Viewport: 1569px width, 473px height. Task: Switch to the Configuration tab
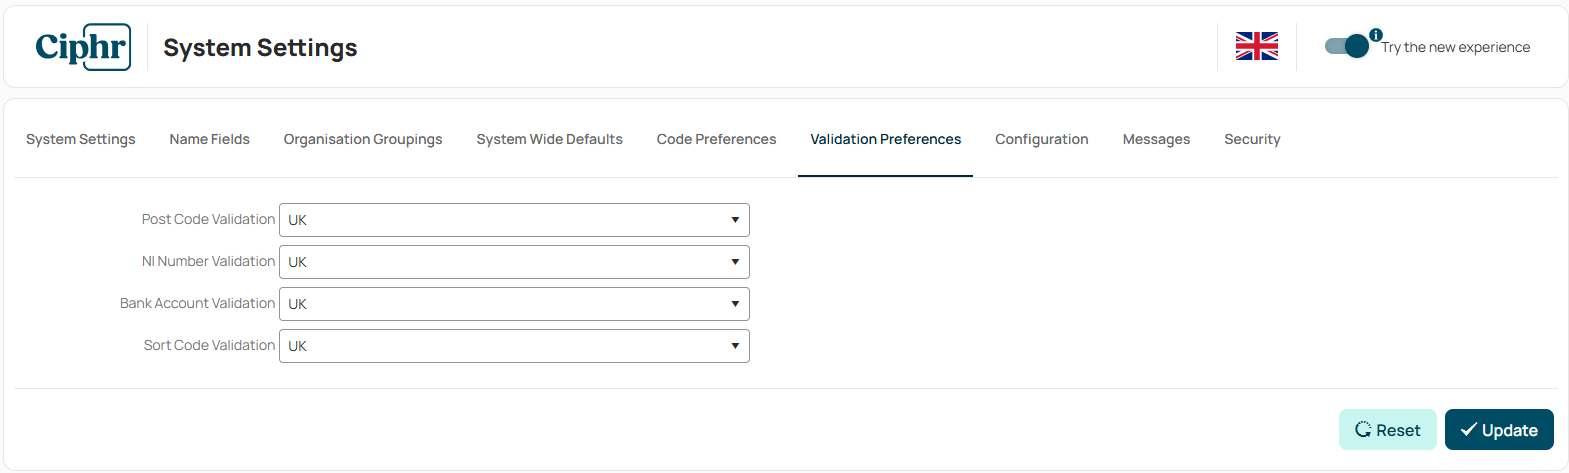[x=1042, y=139]
